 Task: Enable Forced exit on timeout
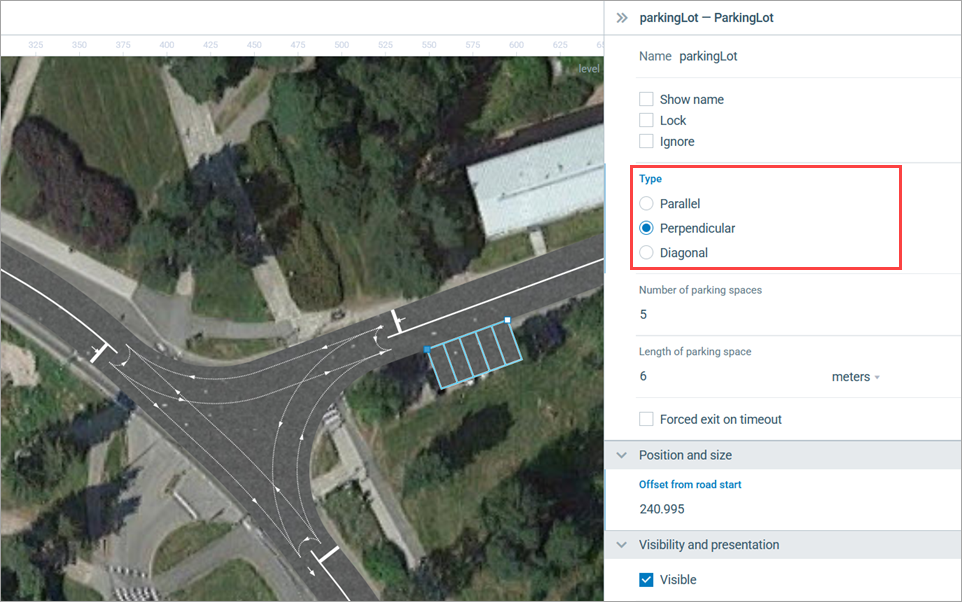[646, 420]
